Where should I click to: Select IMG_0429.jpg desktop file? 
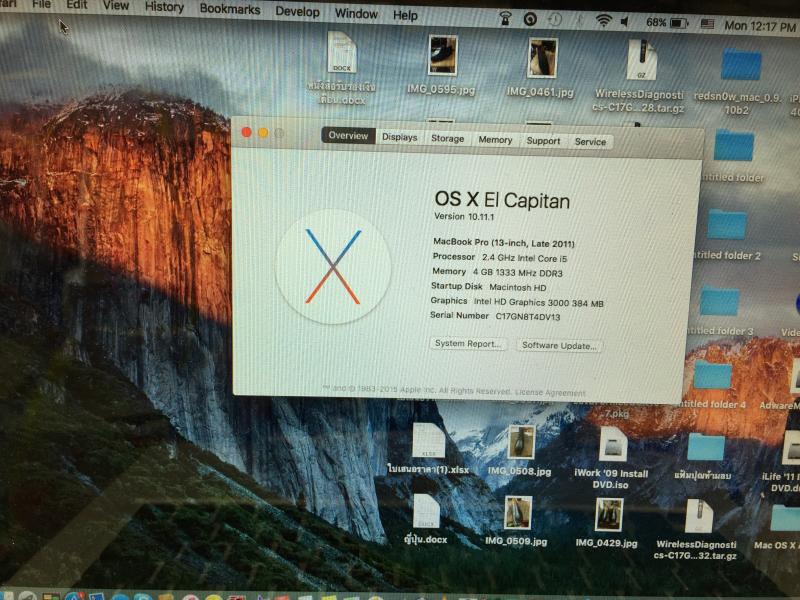608,515
